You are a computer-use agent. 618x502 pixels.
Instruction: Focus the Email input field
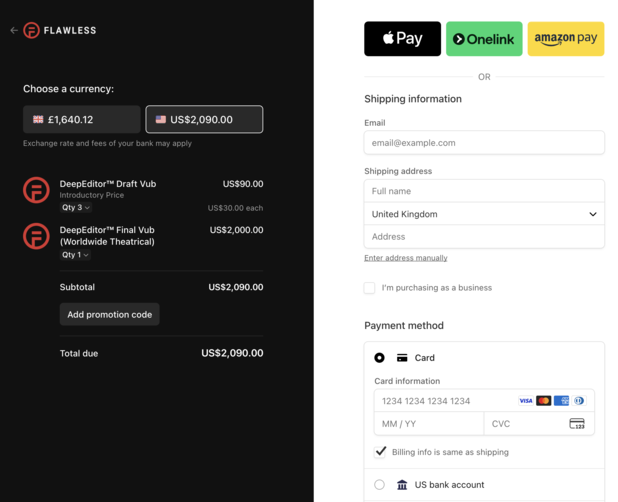[x=484, y=143]
